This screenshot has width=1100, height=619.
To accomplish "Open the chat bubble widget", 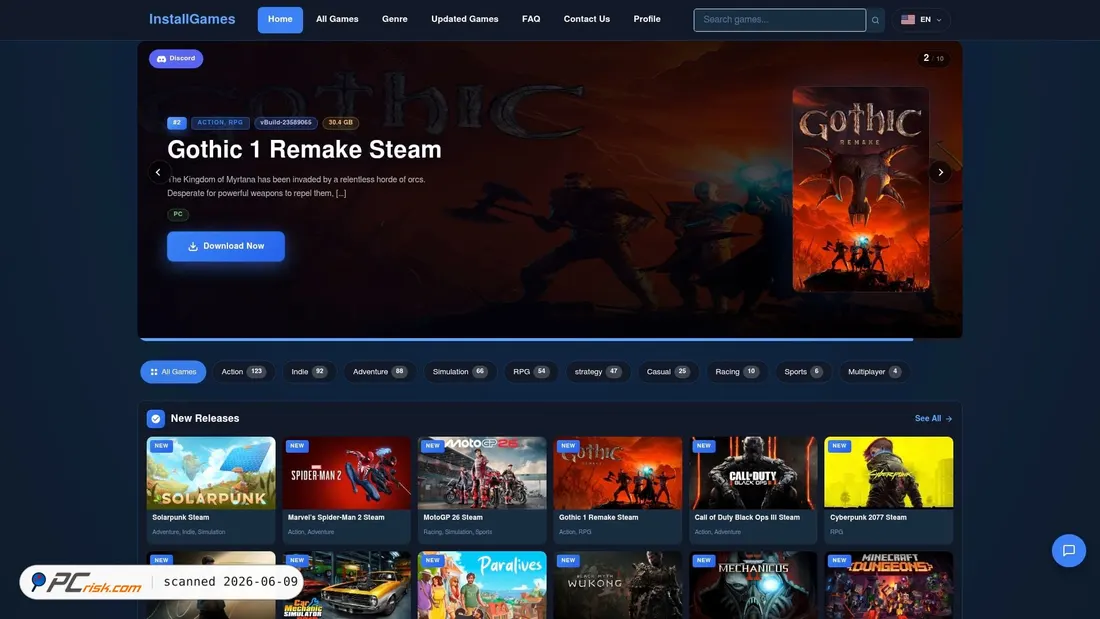I will 1068,550.
